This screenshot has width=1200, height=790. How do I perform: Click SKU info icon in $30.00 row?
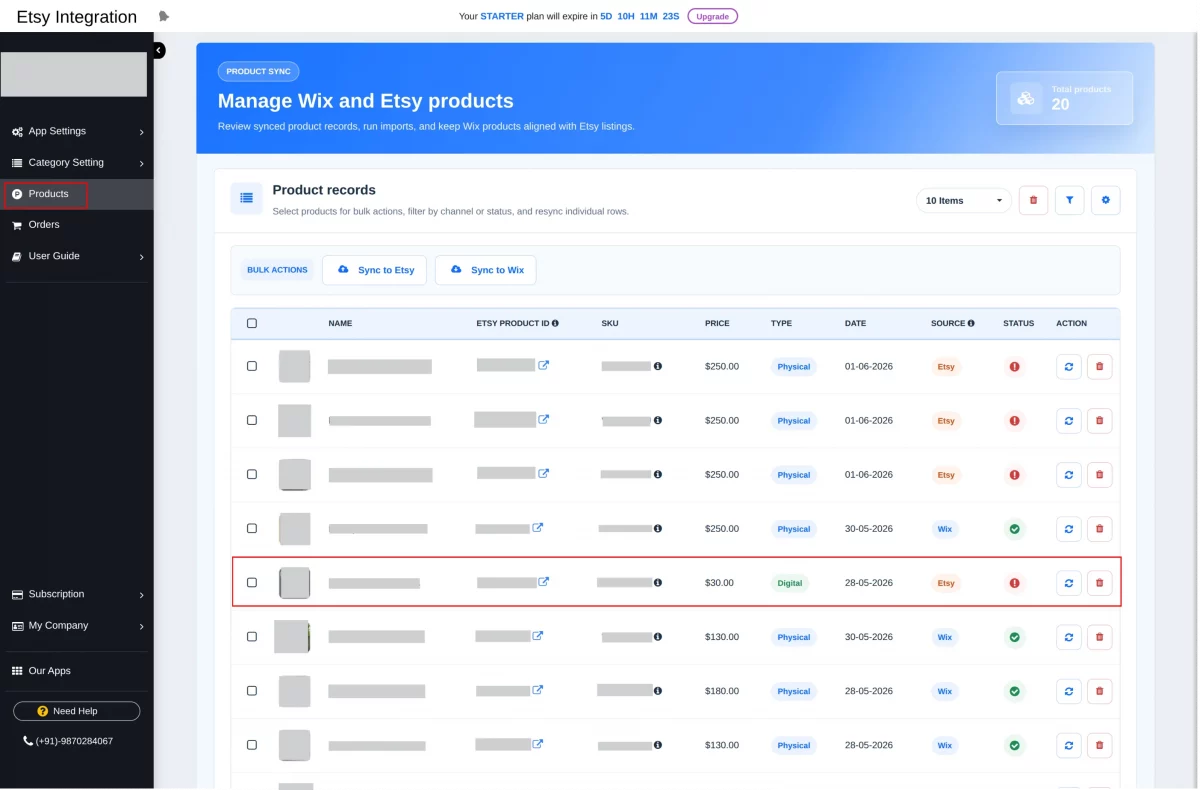point(658,582)
